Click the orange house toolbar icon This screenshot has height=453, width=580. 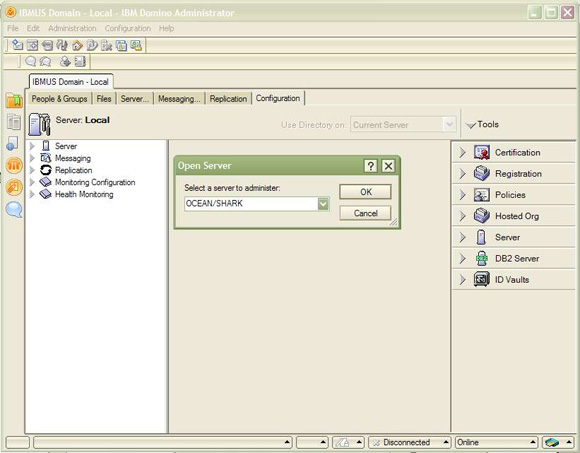pyautogui.click(x=77, y=45)
